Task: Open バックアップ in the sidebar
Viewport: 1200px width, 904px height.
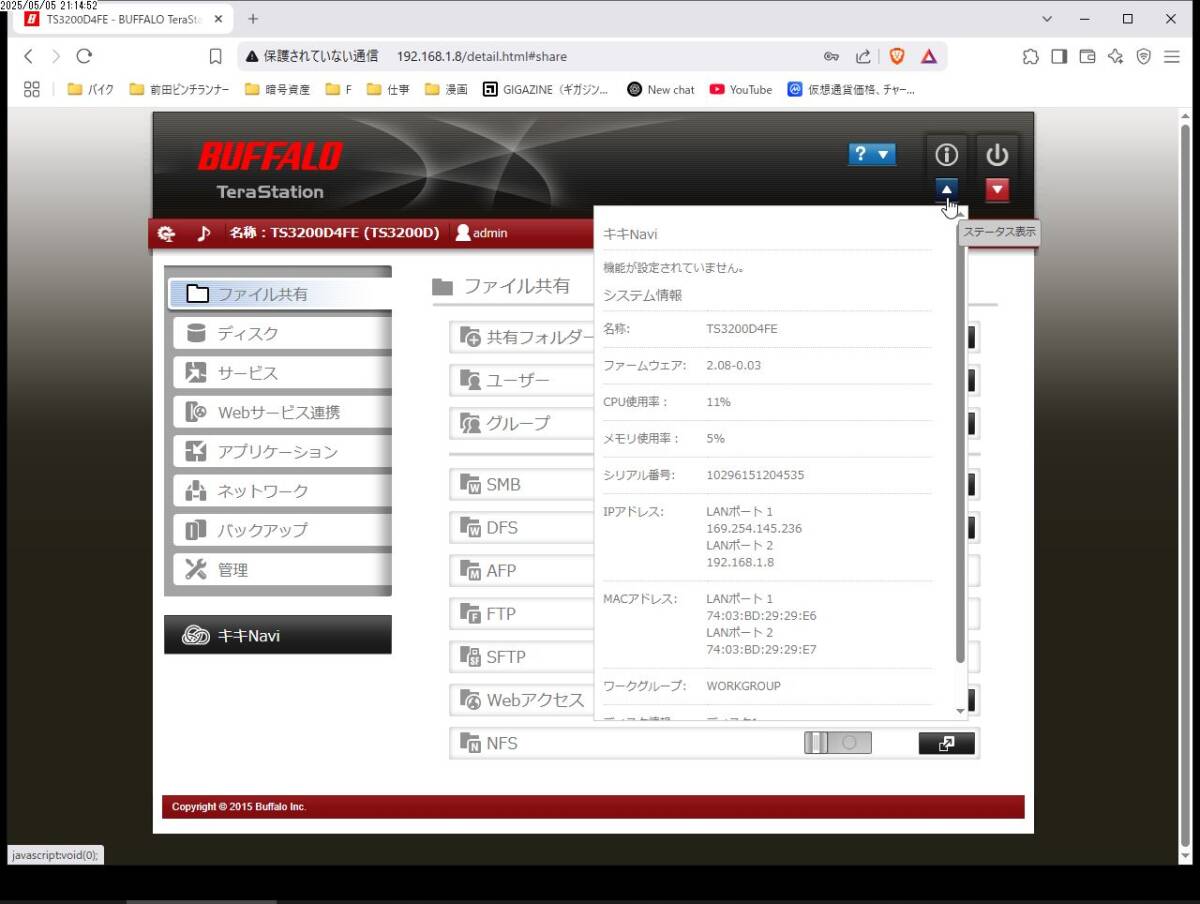Action: [282, 530]
